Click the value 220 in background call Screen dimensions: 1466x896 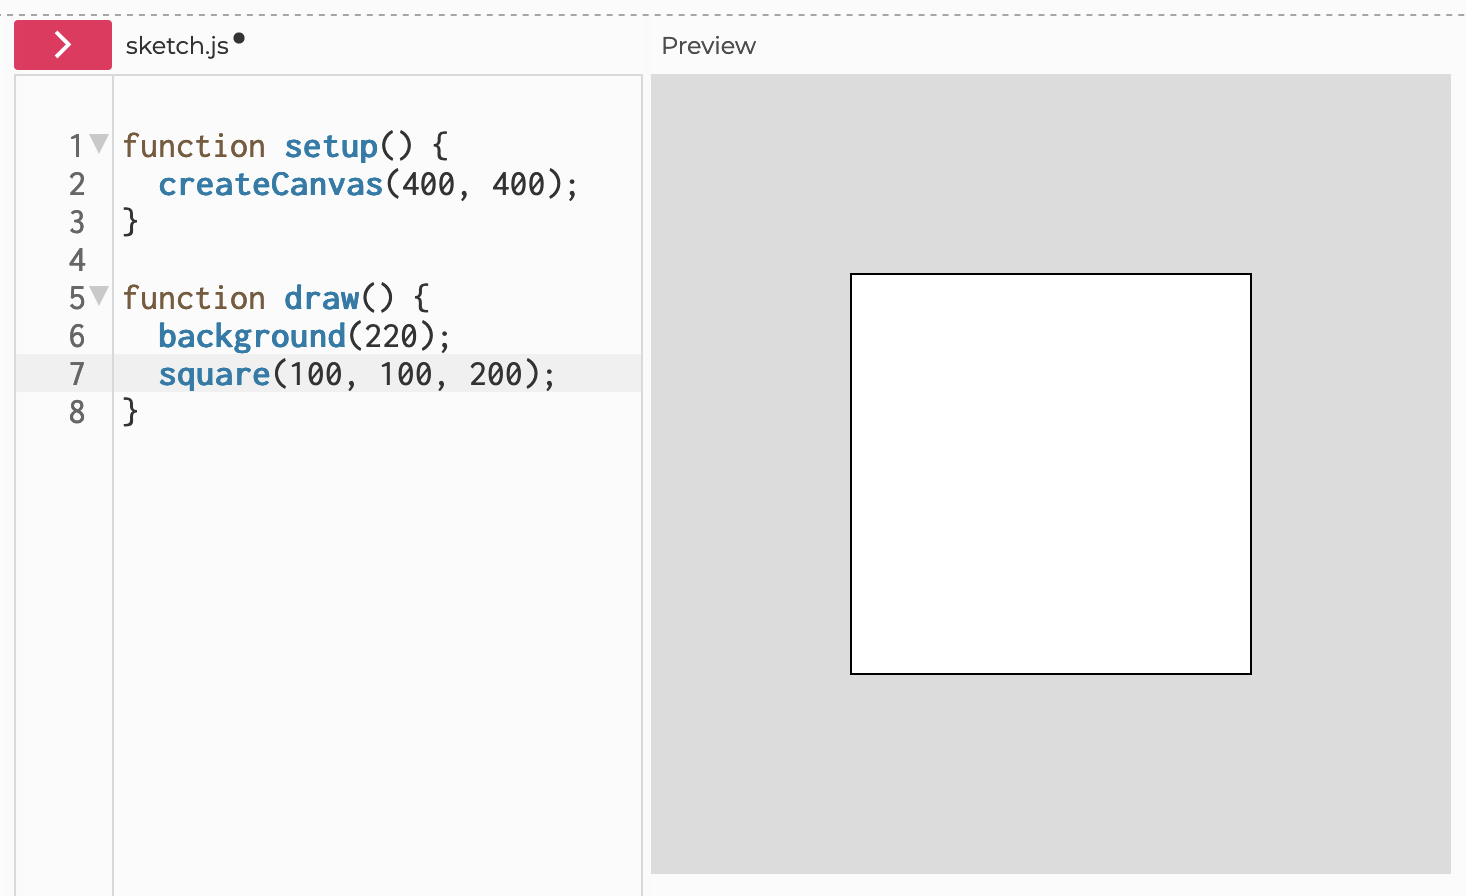(391, 337)
